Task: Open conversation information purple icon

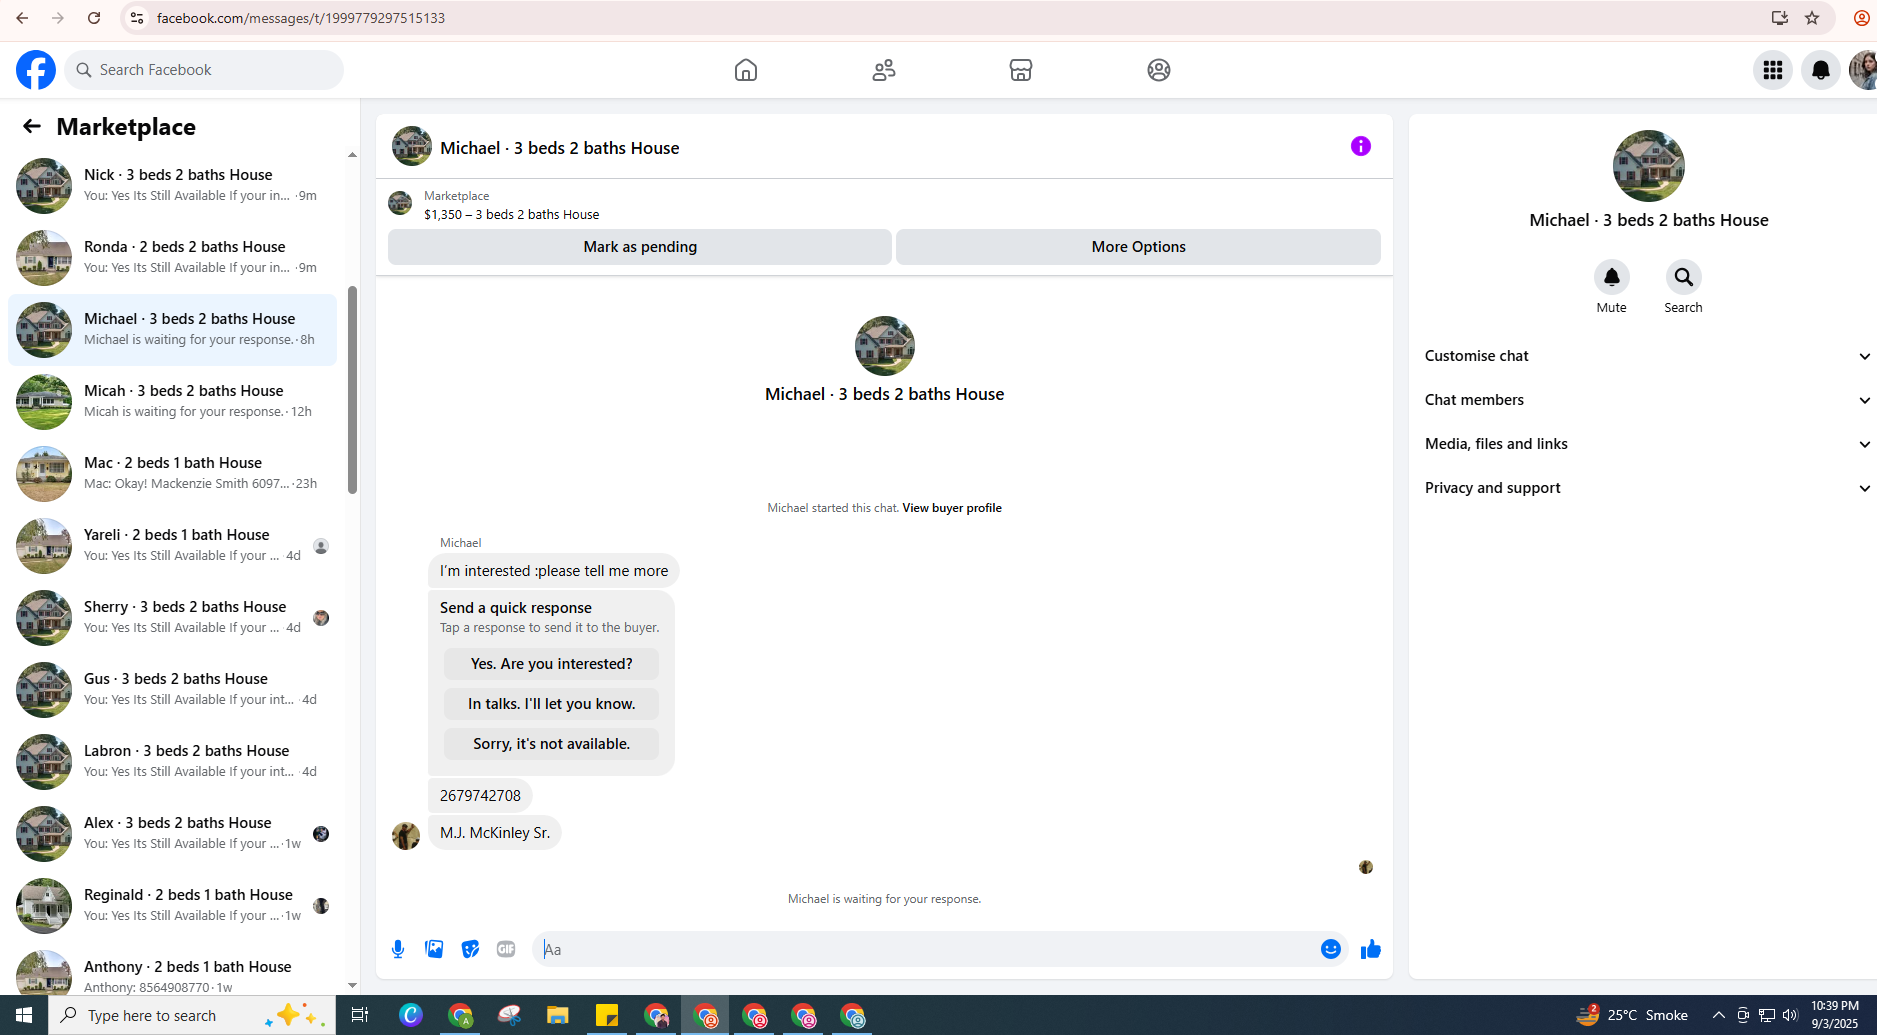Action: coord(1361,146)
